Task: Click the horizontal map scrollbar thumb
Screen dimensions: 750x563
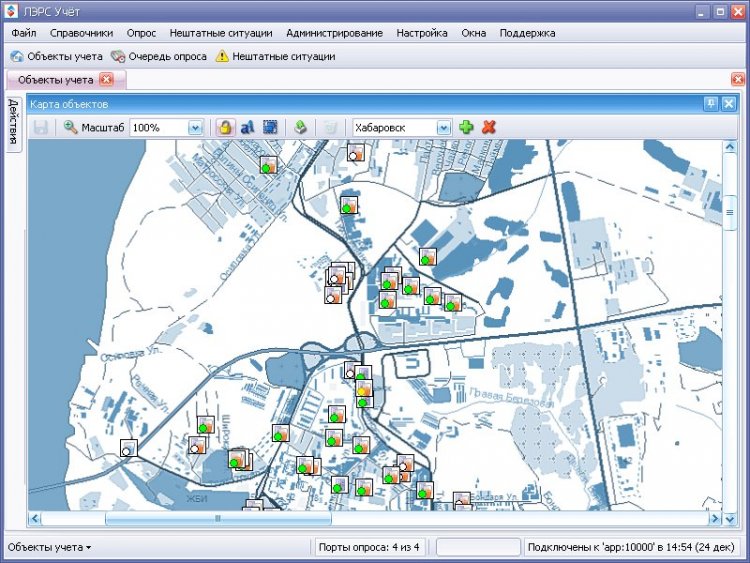Action: (x=218, y=518)
